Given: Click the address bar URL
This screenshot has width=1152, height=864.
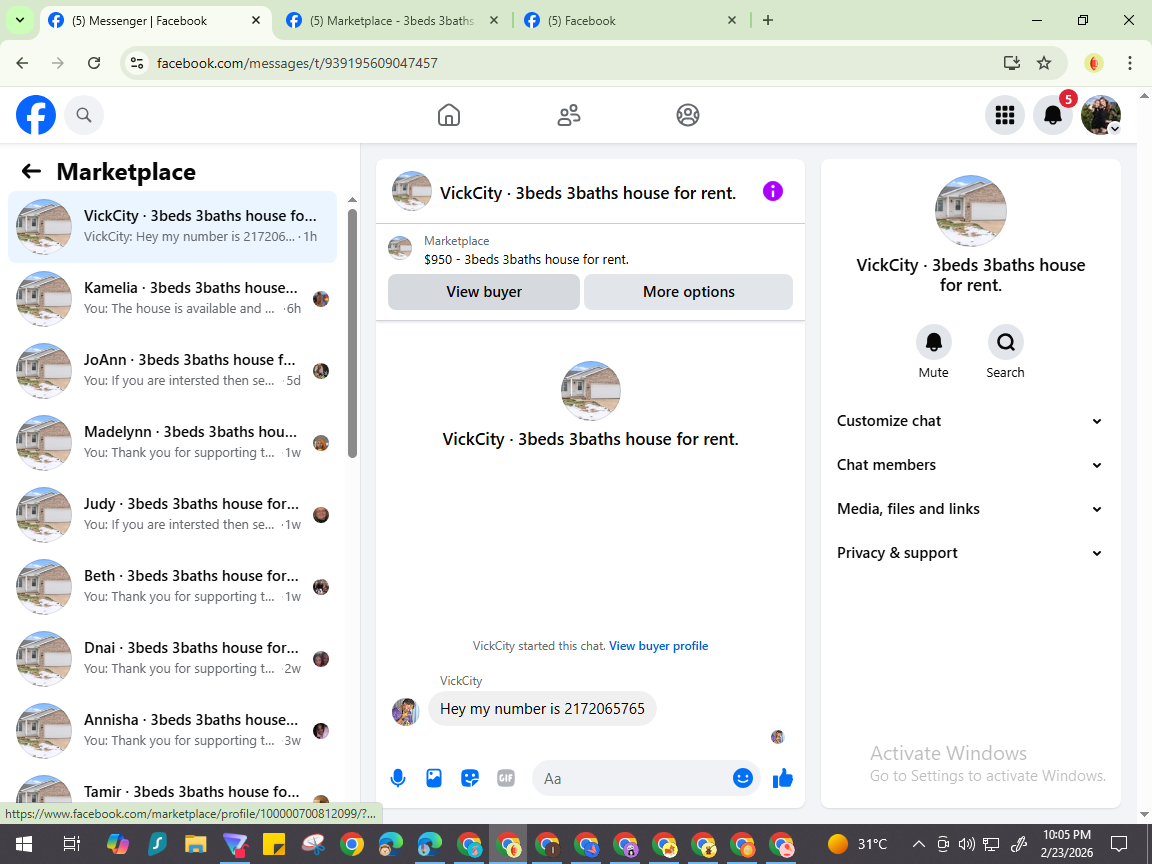Looking at the screenshot, I should pyautogui.click(x=298, y=63).
